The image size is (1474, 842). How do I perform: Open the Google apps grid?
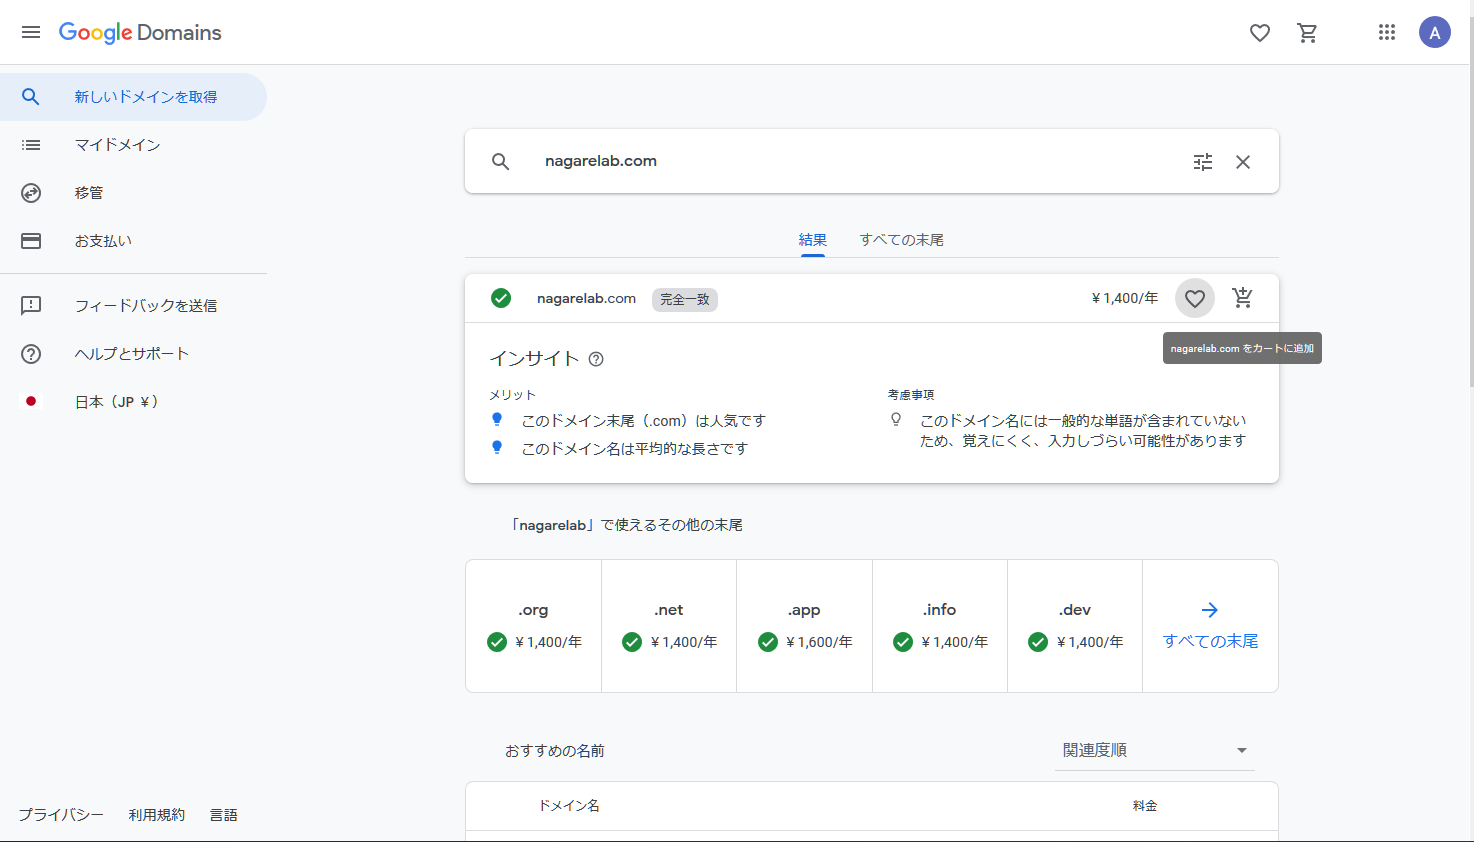pyautogui.click(x=1387, y=32)
